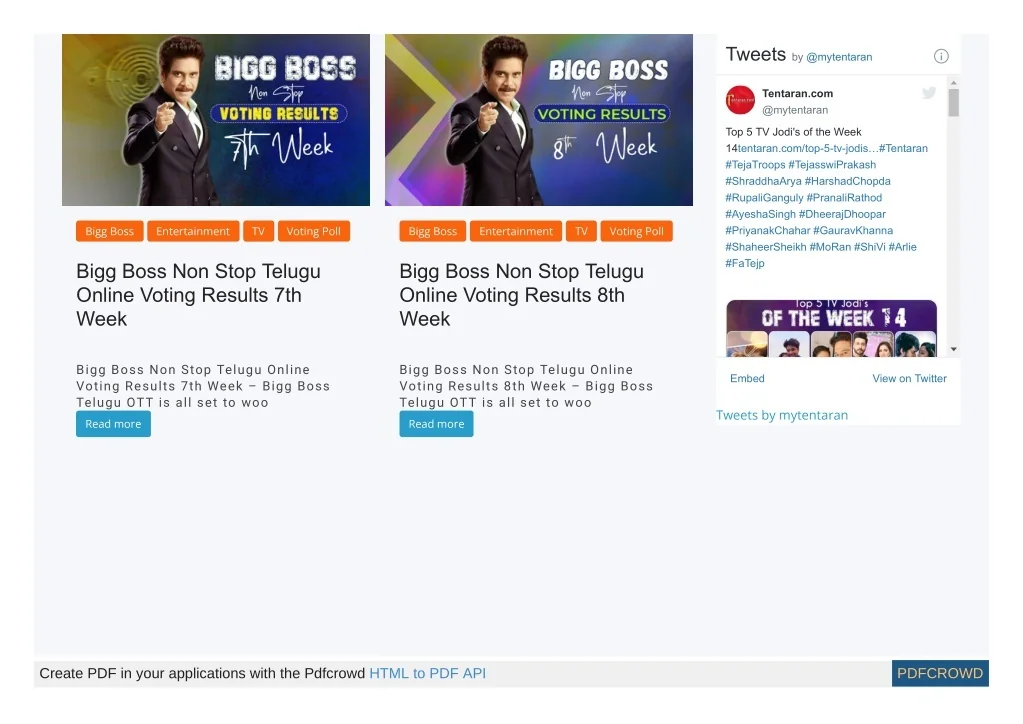
Task: Open the HTML to PDF API link
Action: point(427,673)
